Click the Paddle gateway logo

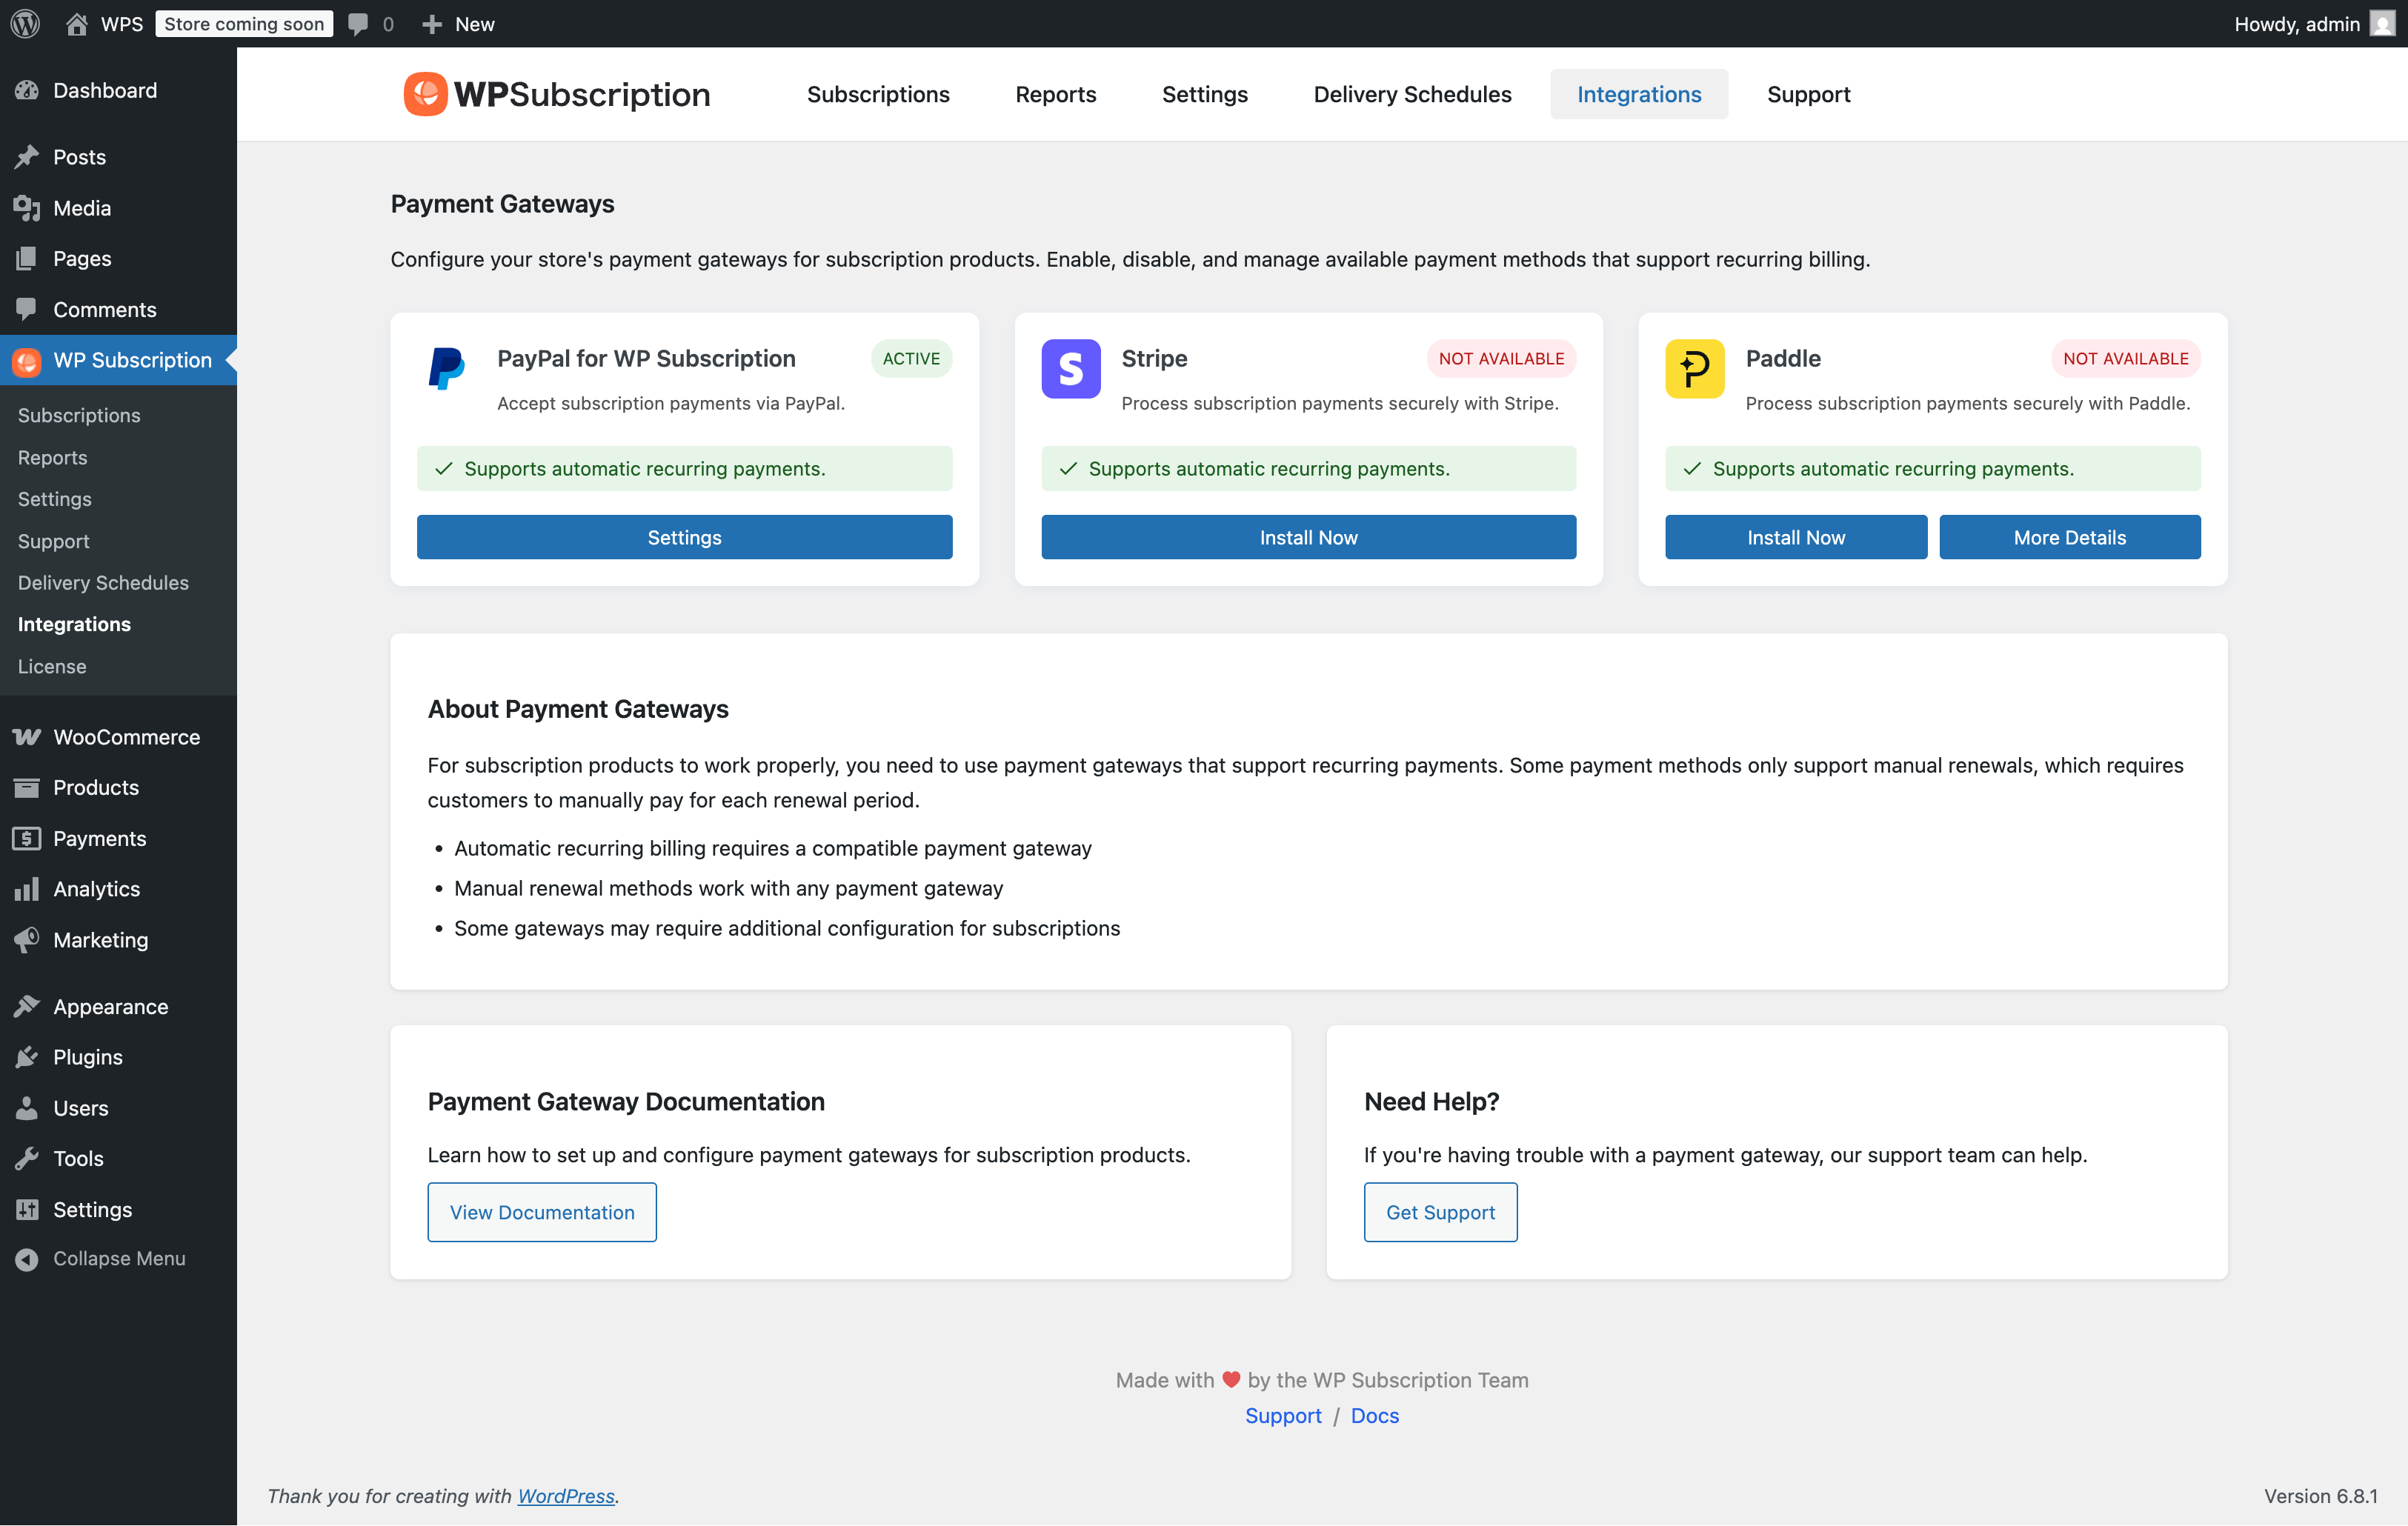pyautogui.click(x=1694, y=368)
